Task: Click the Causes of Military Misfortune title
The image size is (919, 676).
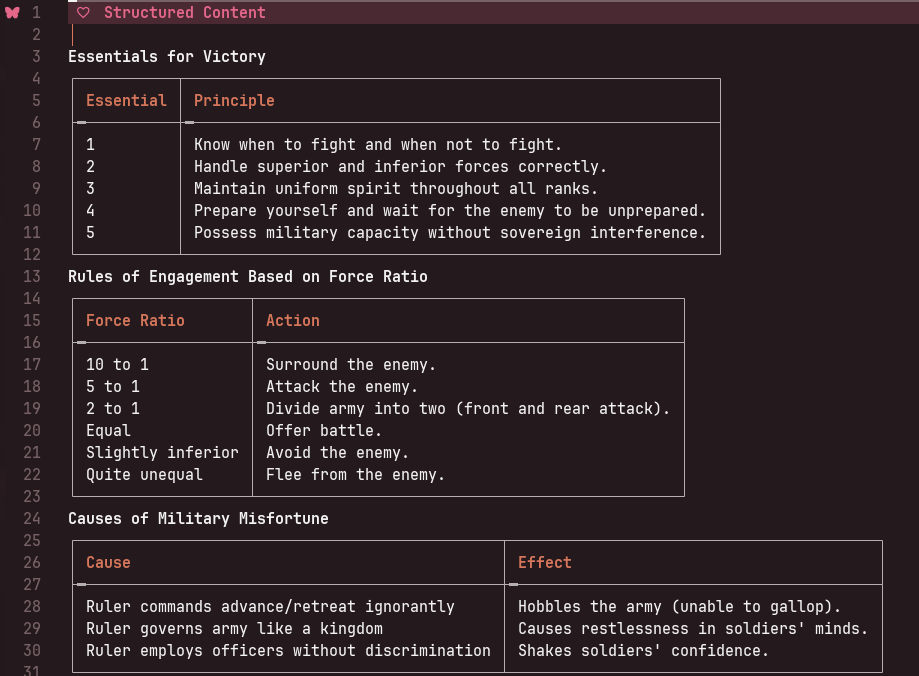Action: [198, 519]
